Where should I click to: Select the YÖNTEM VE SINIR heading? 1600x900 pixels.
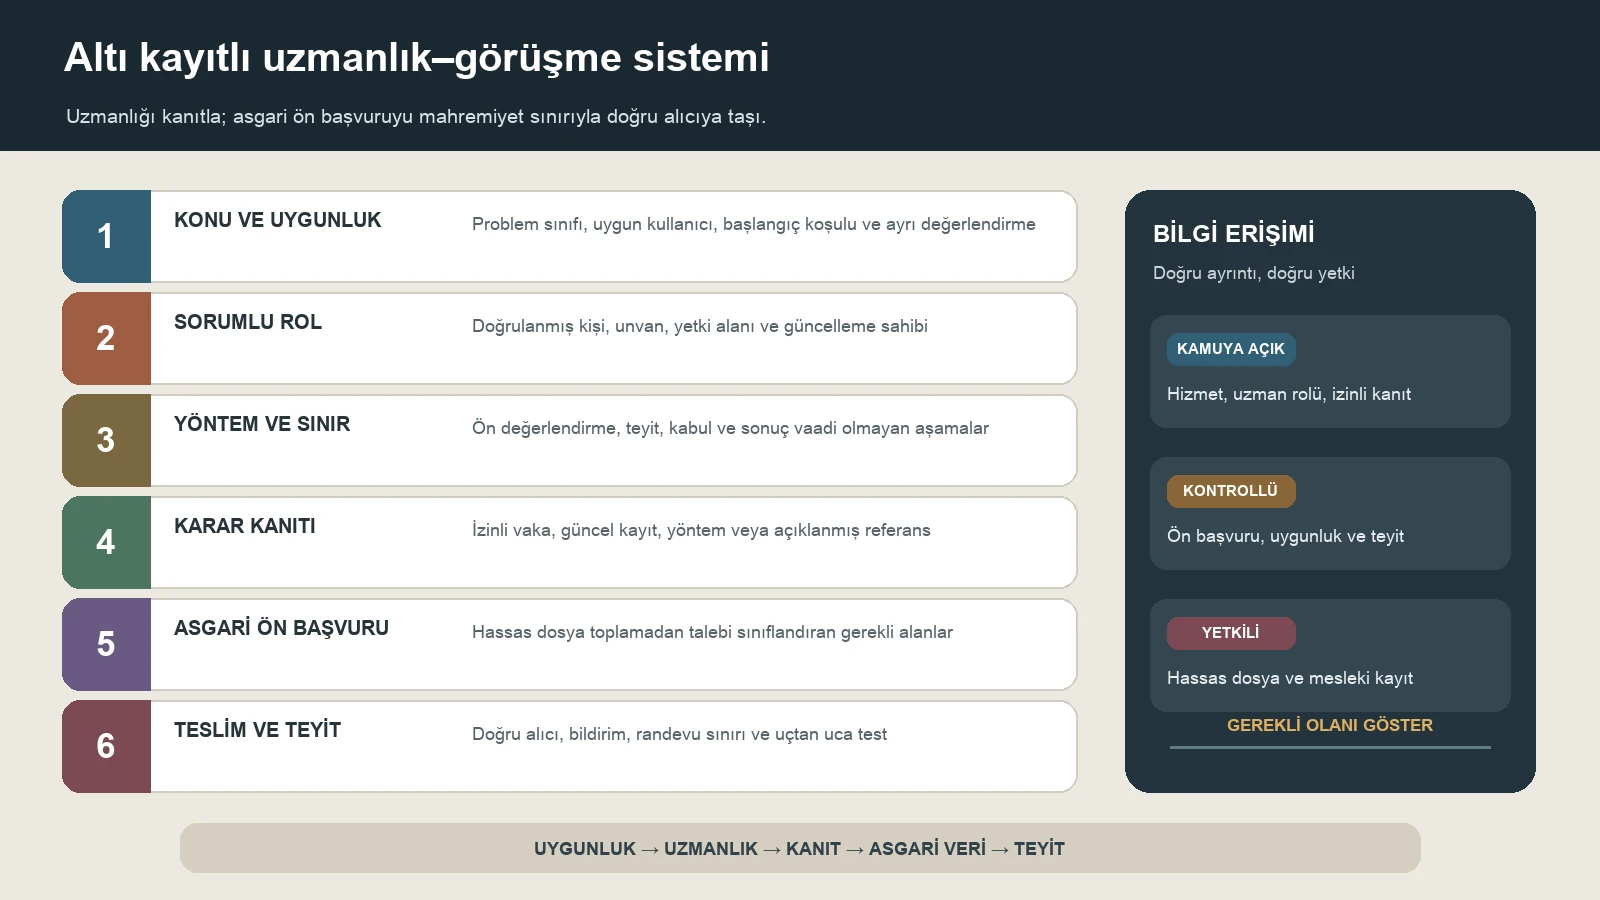tap(262, 424)
